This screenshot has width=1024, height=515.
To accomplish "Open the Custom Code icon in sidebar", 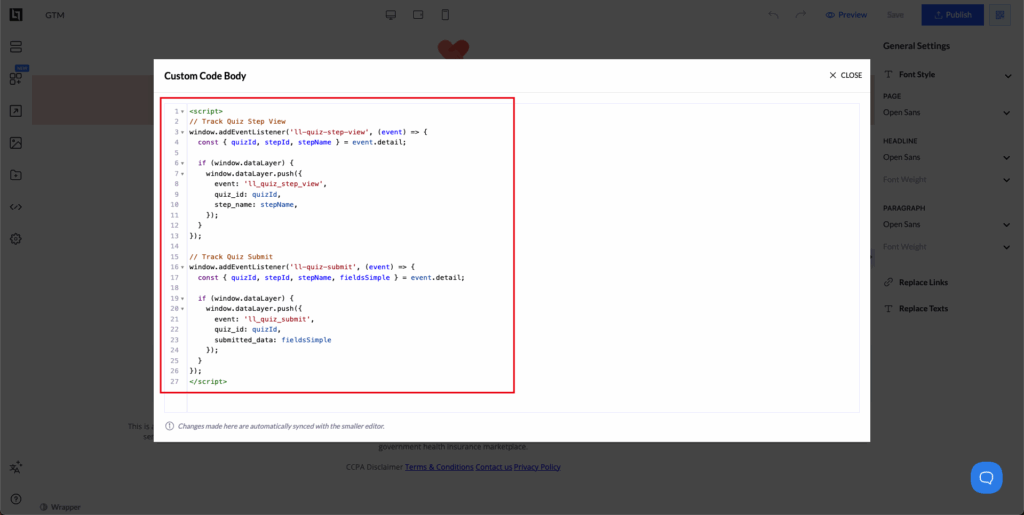I will 16,207.
